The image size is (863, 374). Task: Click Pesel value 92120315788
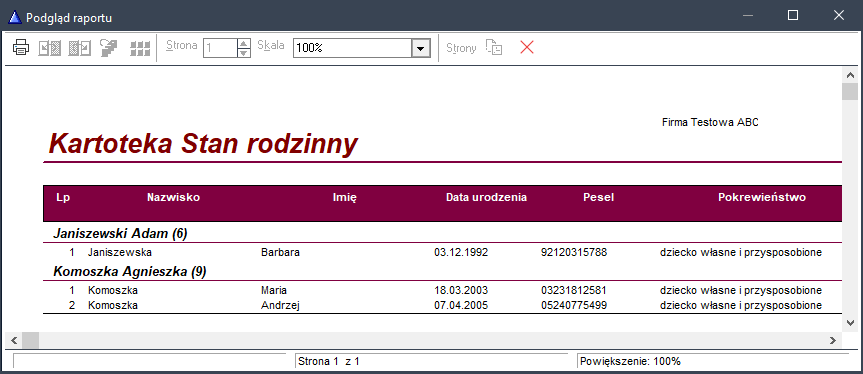click(573, 252)
